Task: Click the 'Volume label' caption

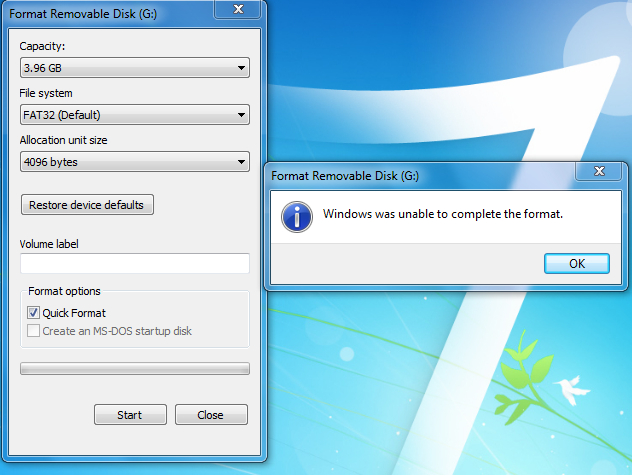Action: click(49, 244)
